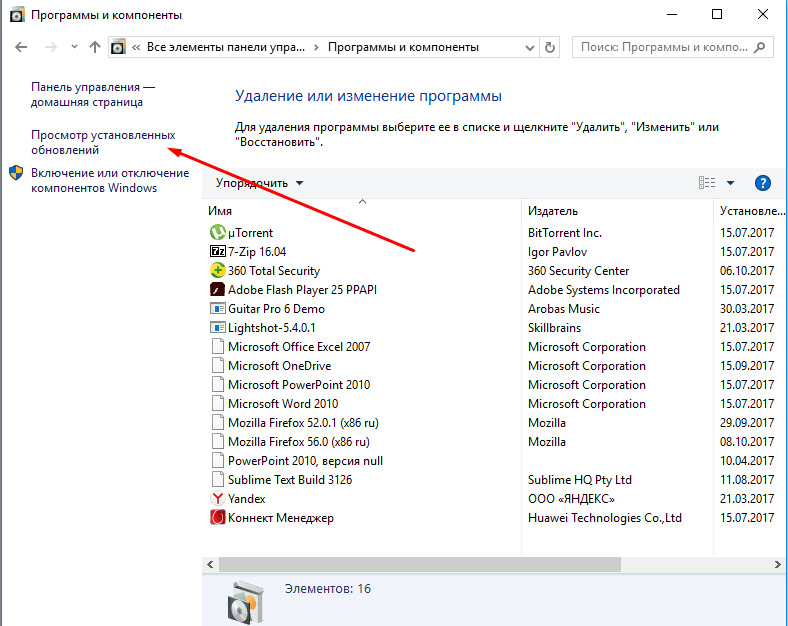Click the Lightshot-5.4.0.1 icon
The width and height of the screenshot is (788, 626).
click(218, 328)
